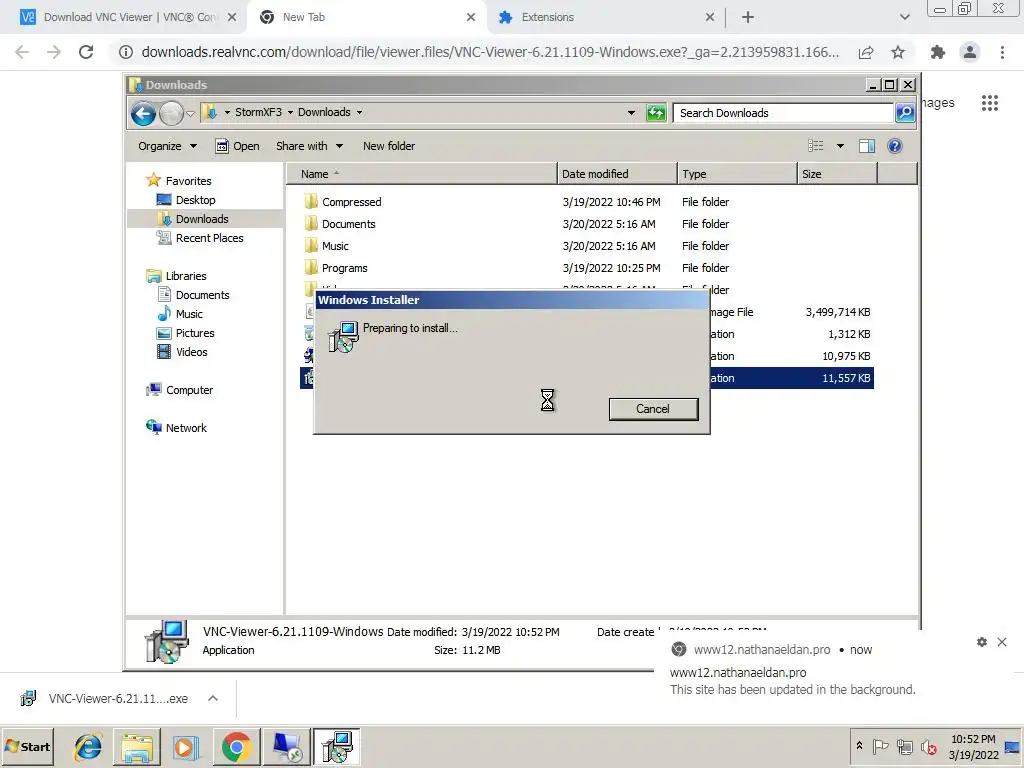The image size is (1024, 768).
Task: Sort by Size column header
Action: point(837,174)
